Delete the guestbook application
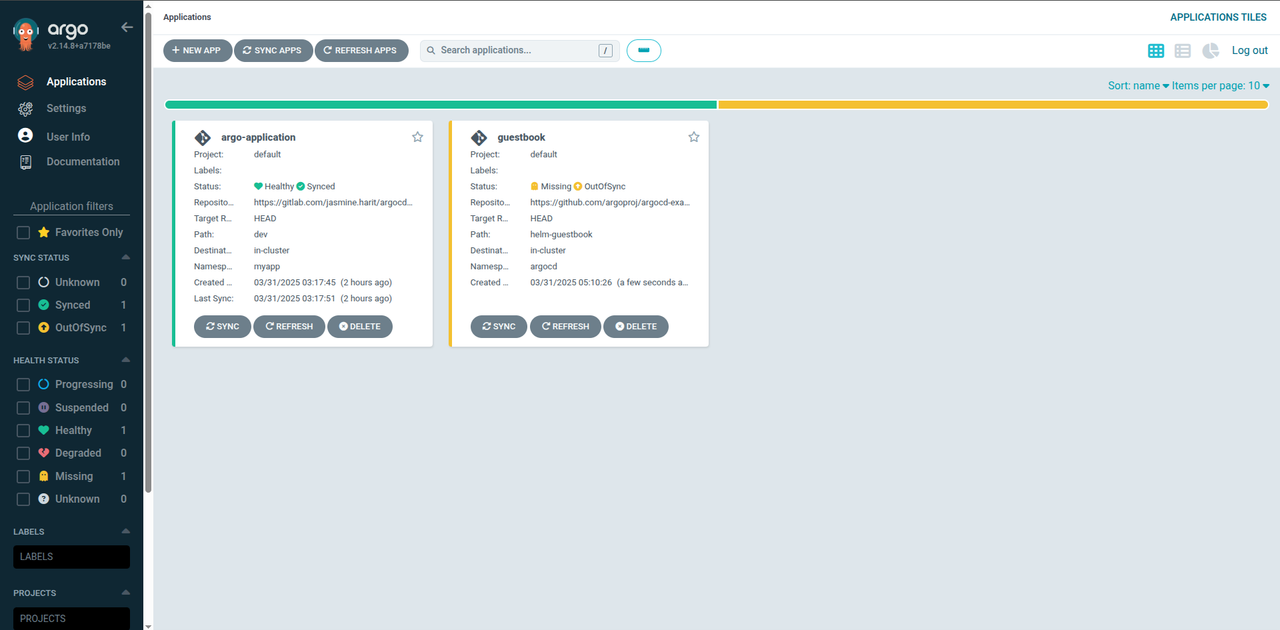The width and height of the screenshot is (1280, 630). click(636, 326)
